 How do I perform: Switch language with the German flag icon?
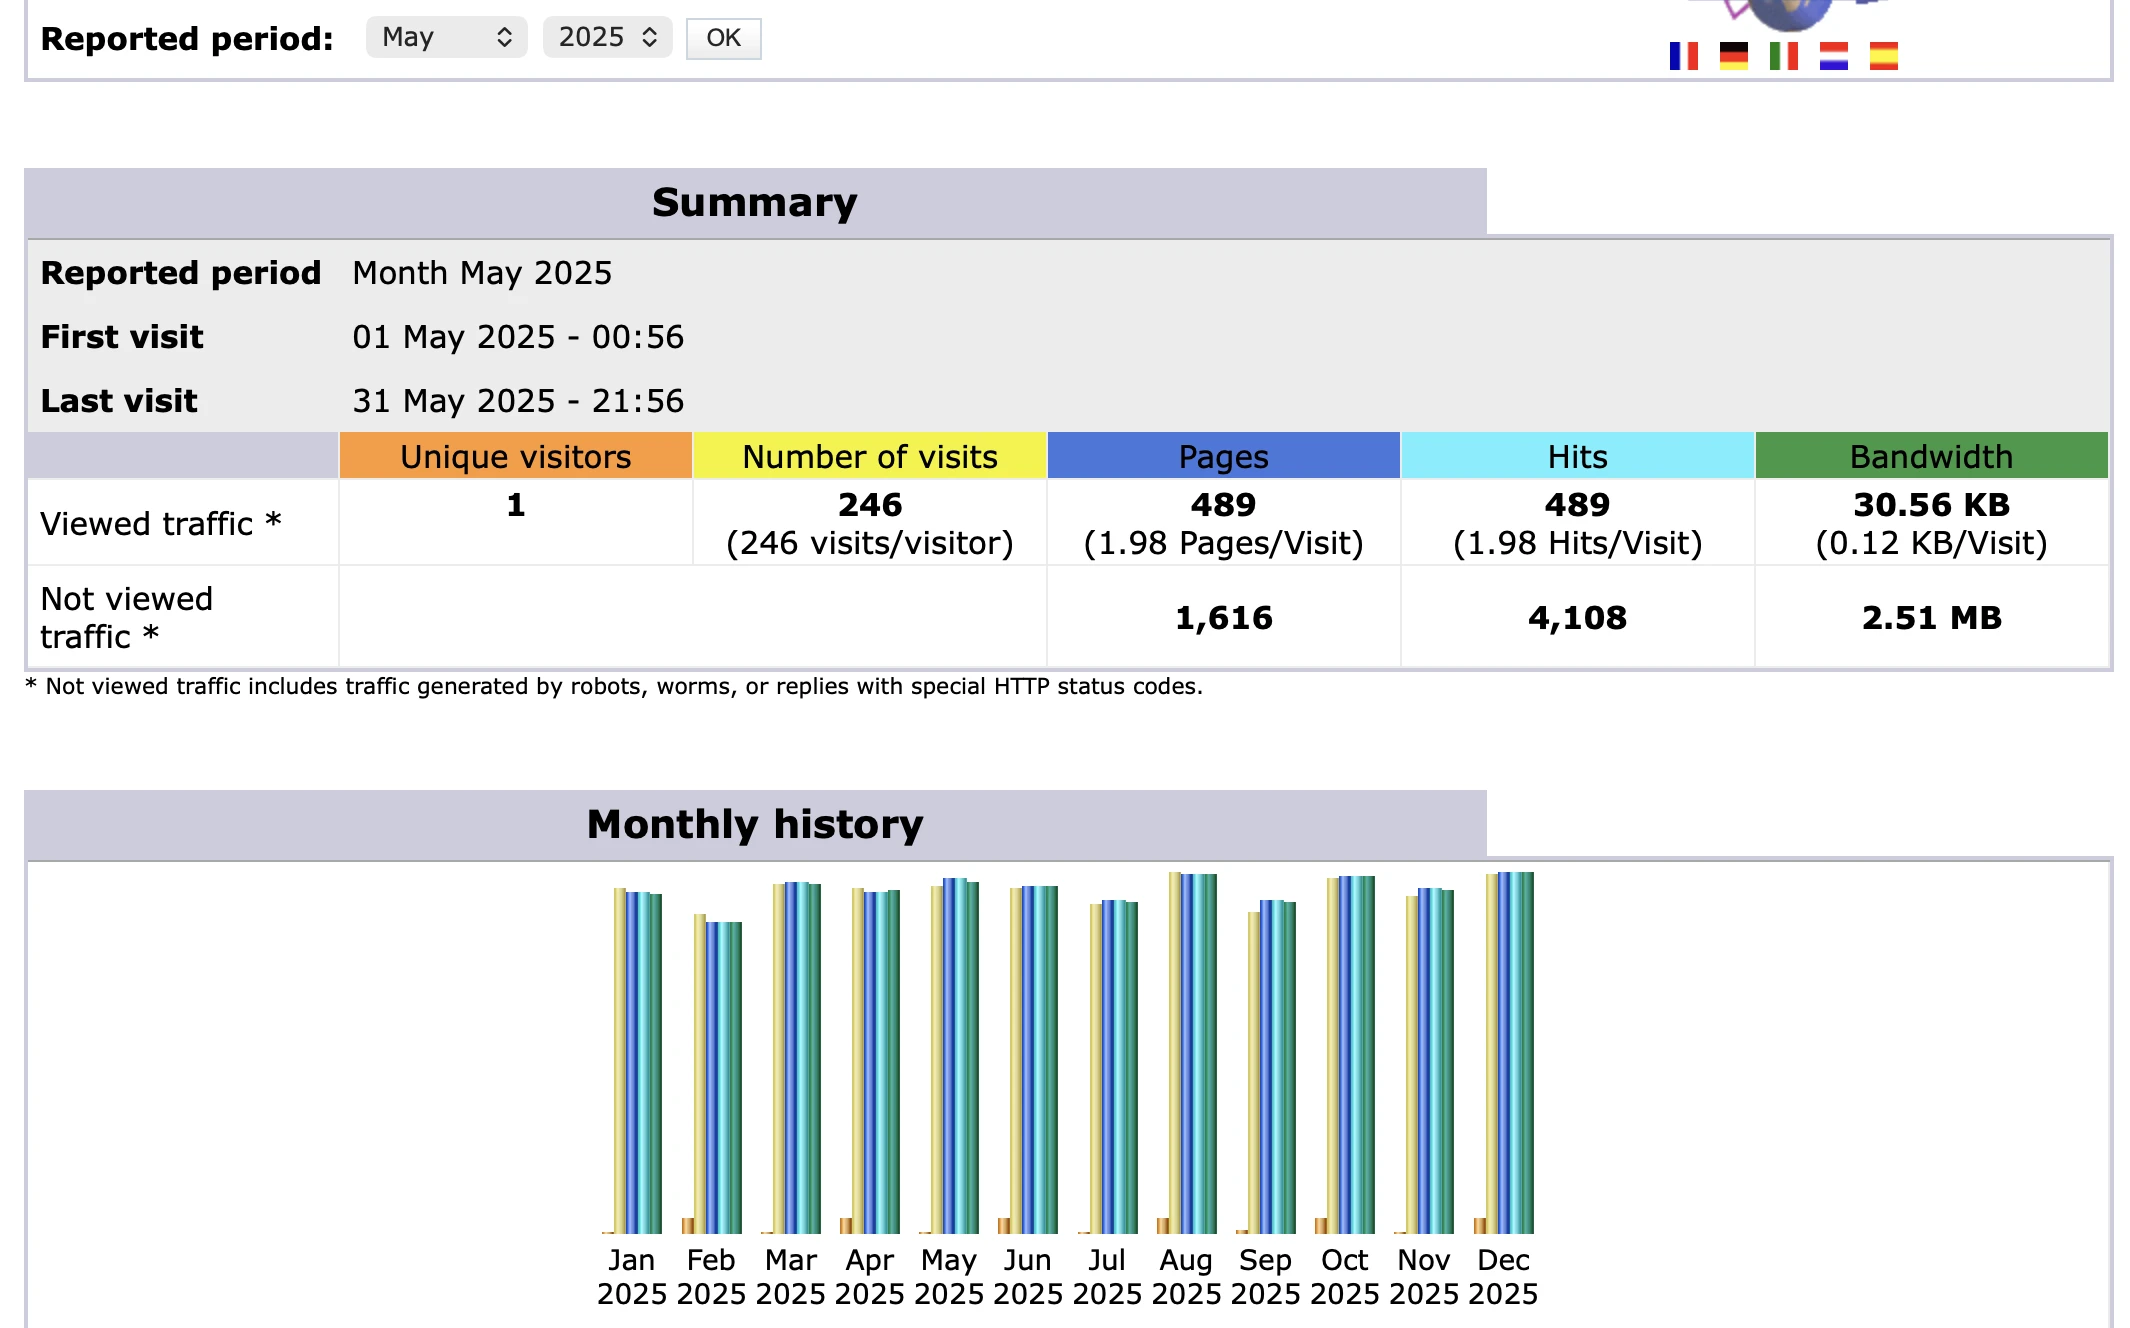(x=1734, y=56)
